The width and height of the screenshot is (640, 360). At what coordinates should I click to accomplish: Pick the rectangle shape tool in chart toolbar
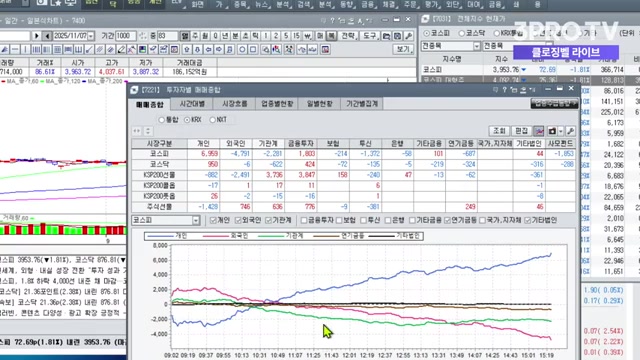(x=253, y=50)
